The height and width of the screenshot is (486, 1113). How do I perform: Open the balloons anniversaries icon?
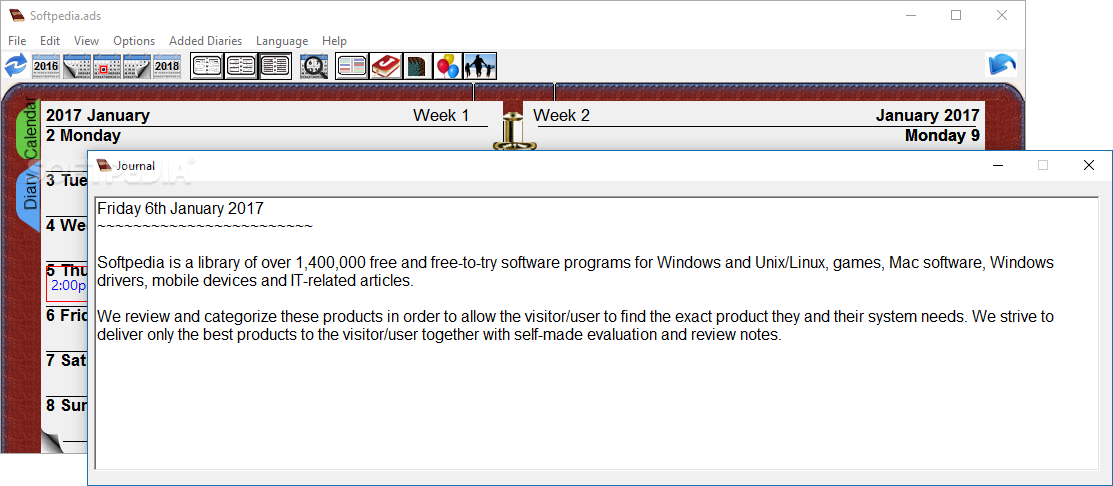coord(448,66)
